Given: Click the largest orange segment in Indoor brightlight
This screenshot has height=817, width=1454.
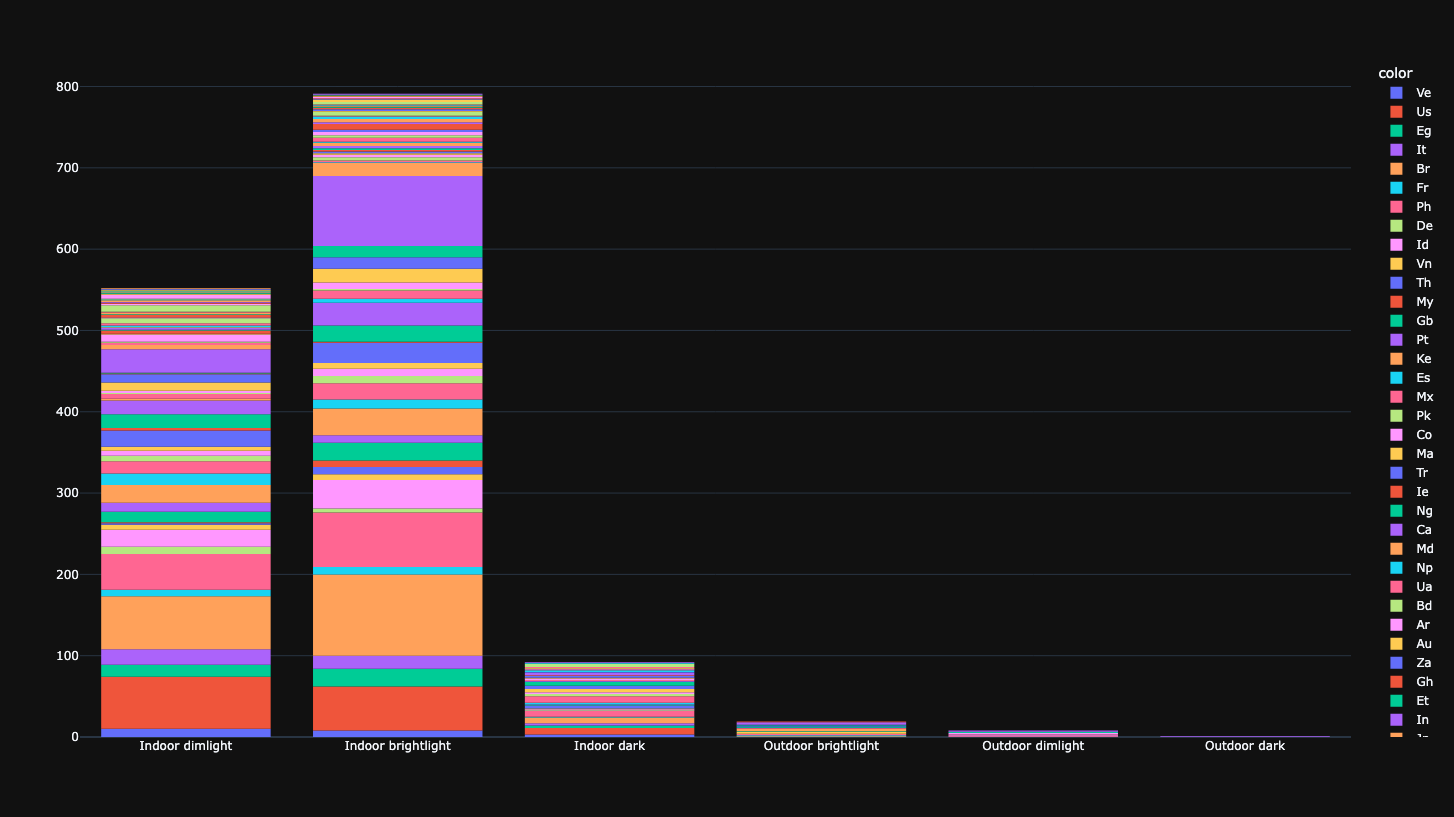Looking at the screenshot, I should pos(398,615).
